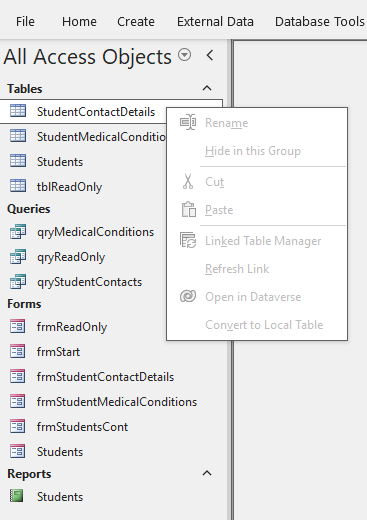367x520 pixels.
Task: Click the Forms group header
Action: pyautogui.click(x=24, y=304)
